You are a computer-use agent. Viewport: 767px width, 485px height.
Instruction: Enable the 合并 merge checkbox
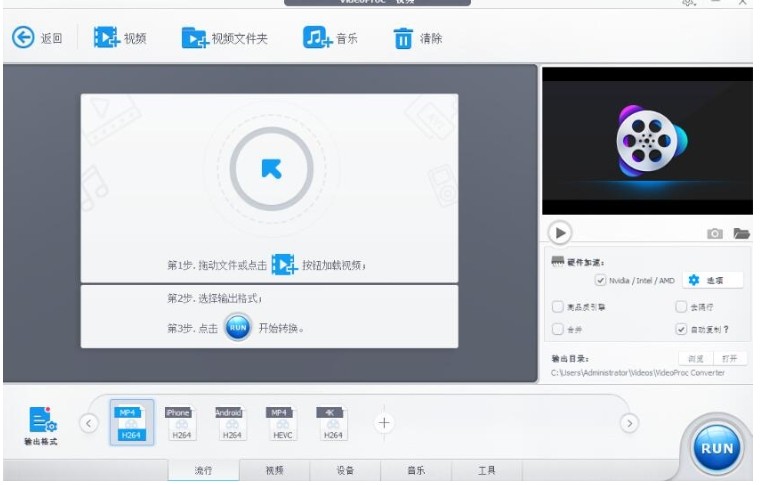558,328
